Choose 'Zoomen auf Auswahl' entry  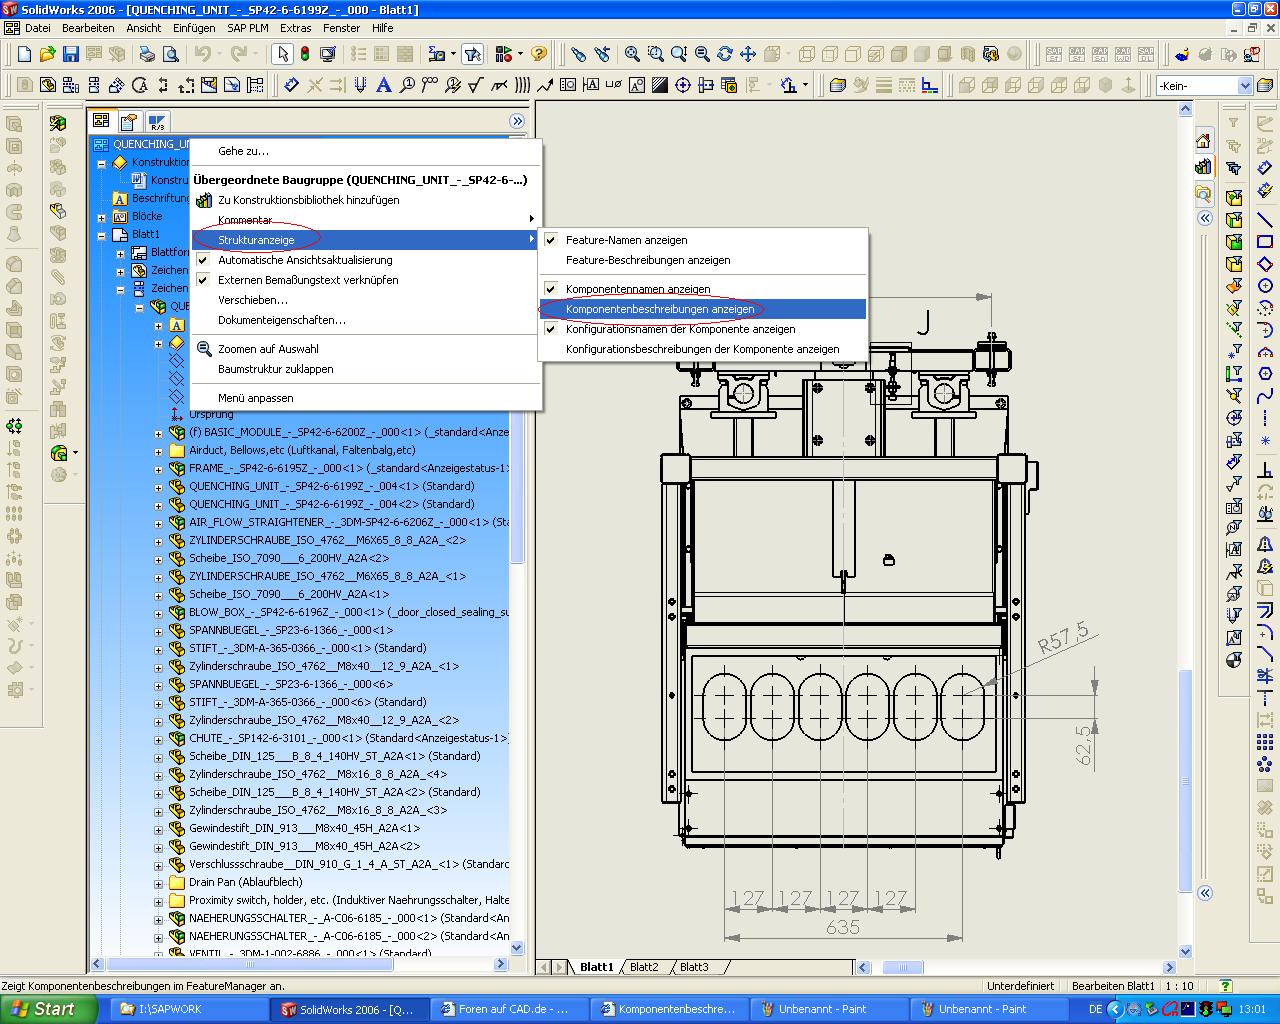pos(366,349)
